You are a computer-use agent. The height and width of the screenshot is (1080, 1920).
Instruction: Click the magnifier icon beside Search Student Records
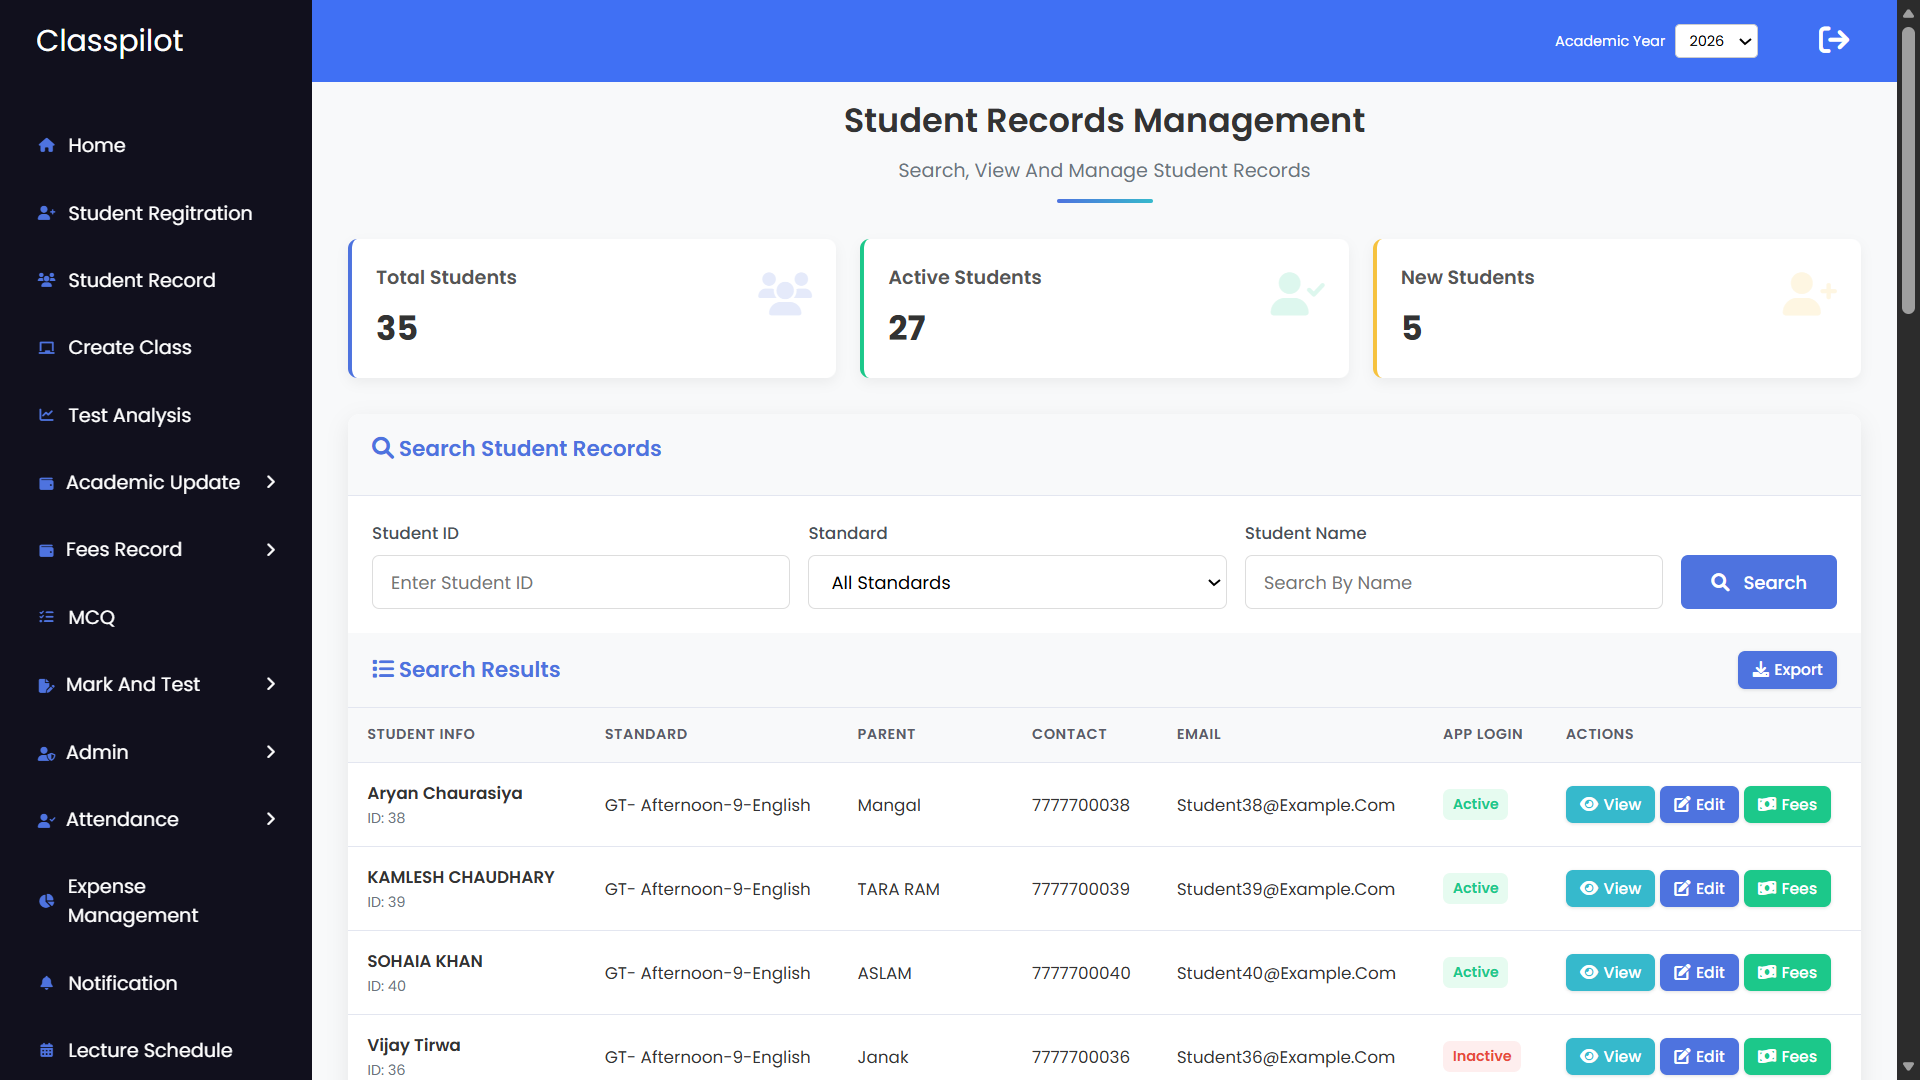click(x=382, y=448)
